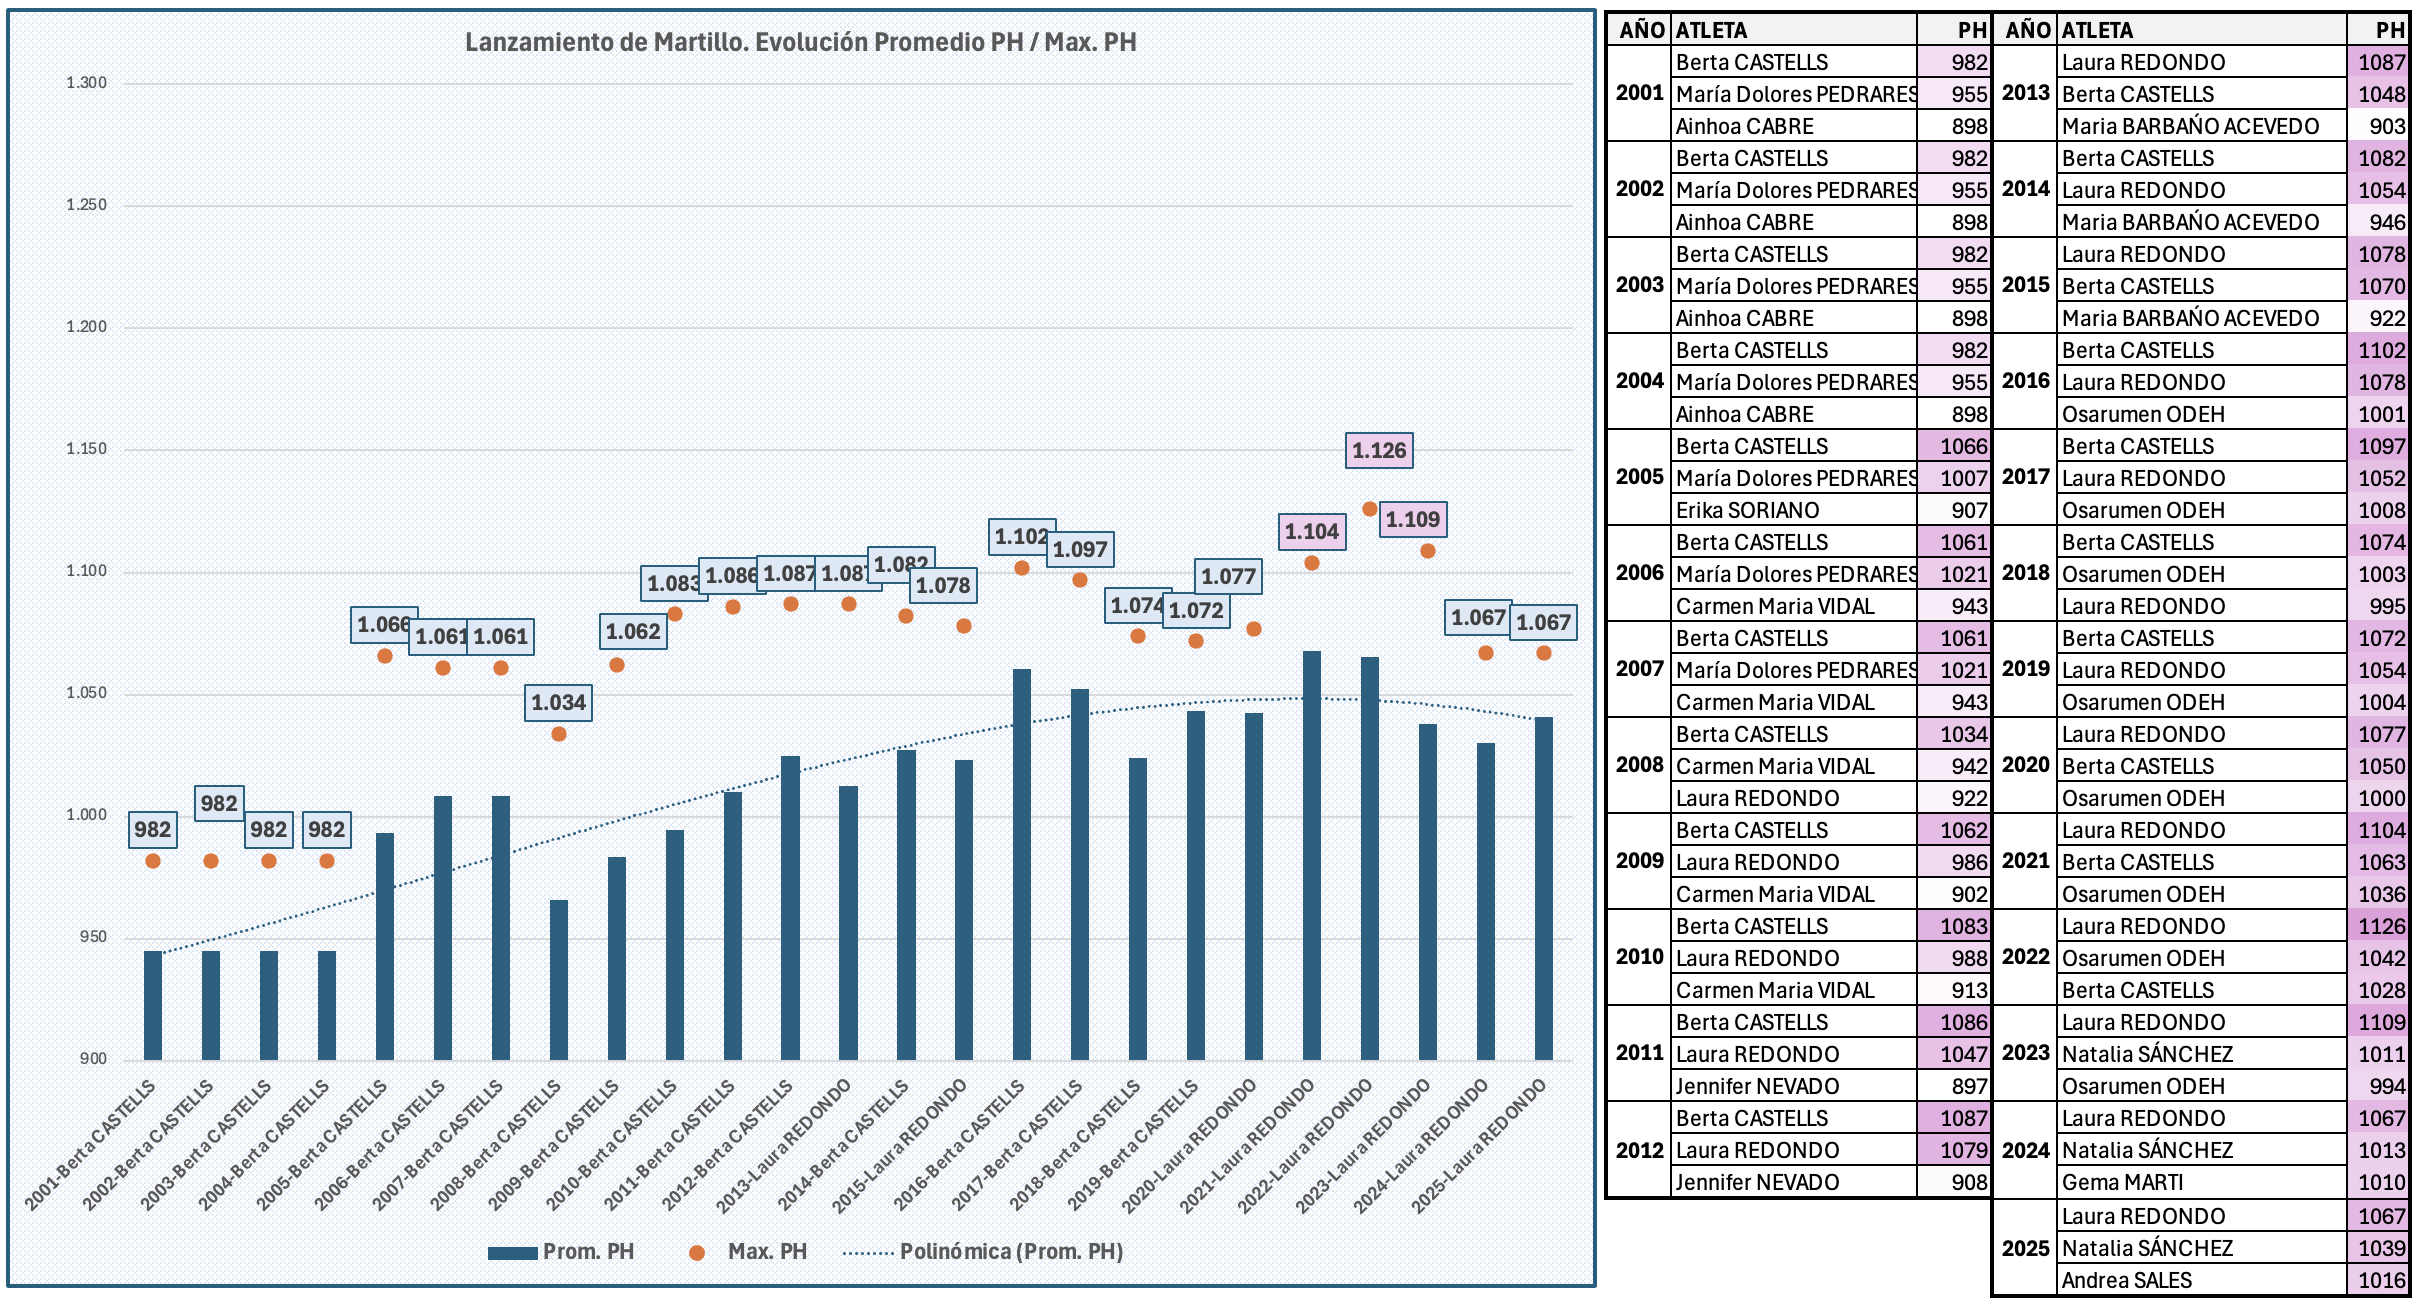Screen dimensions: 2422x1312
Task: Select the left AÑO column header
Action: tap(1640, 30)
